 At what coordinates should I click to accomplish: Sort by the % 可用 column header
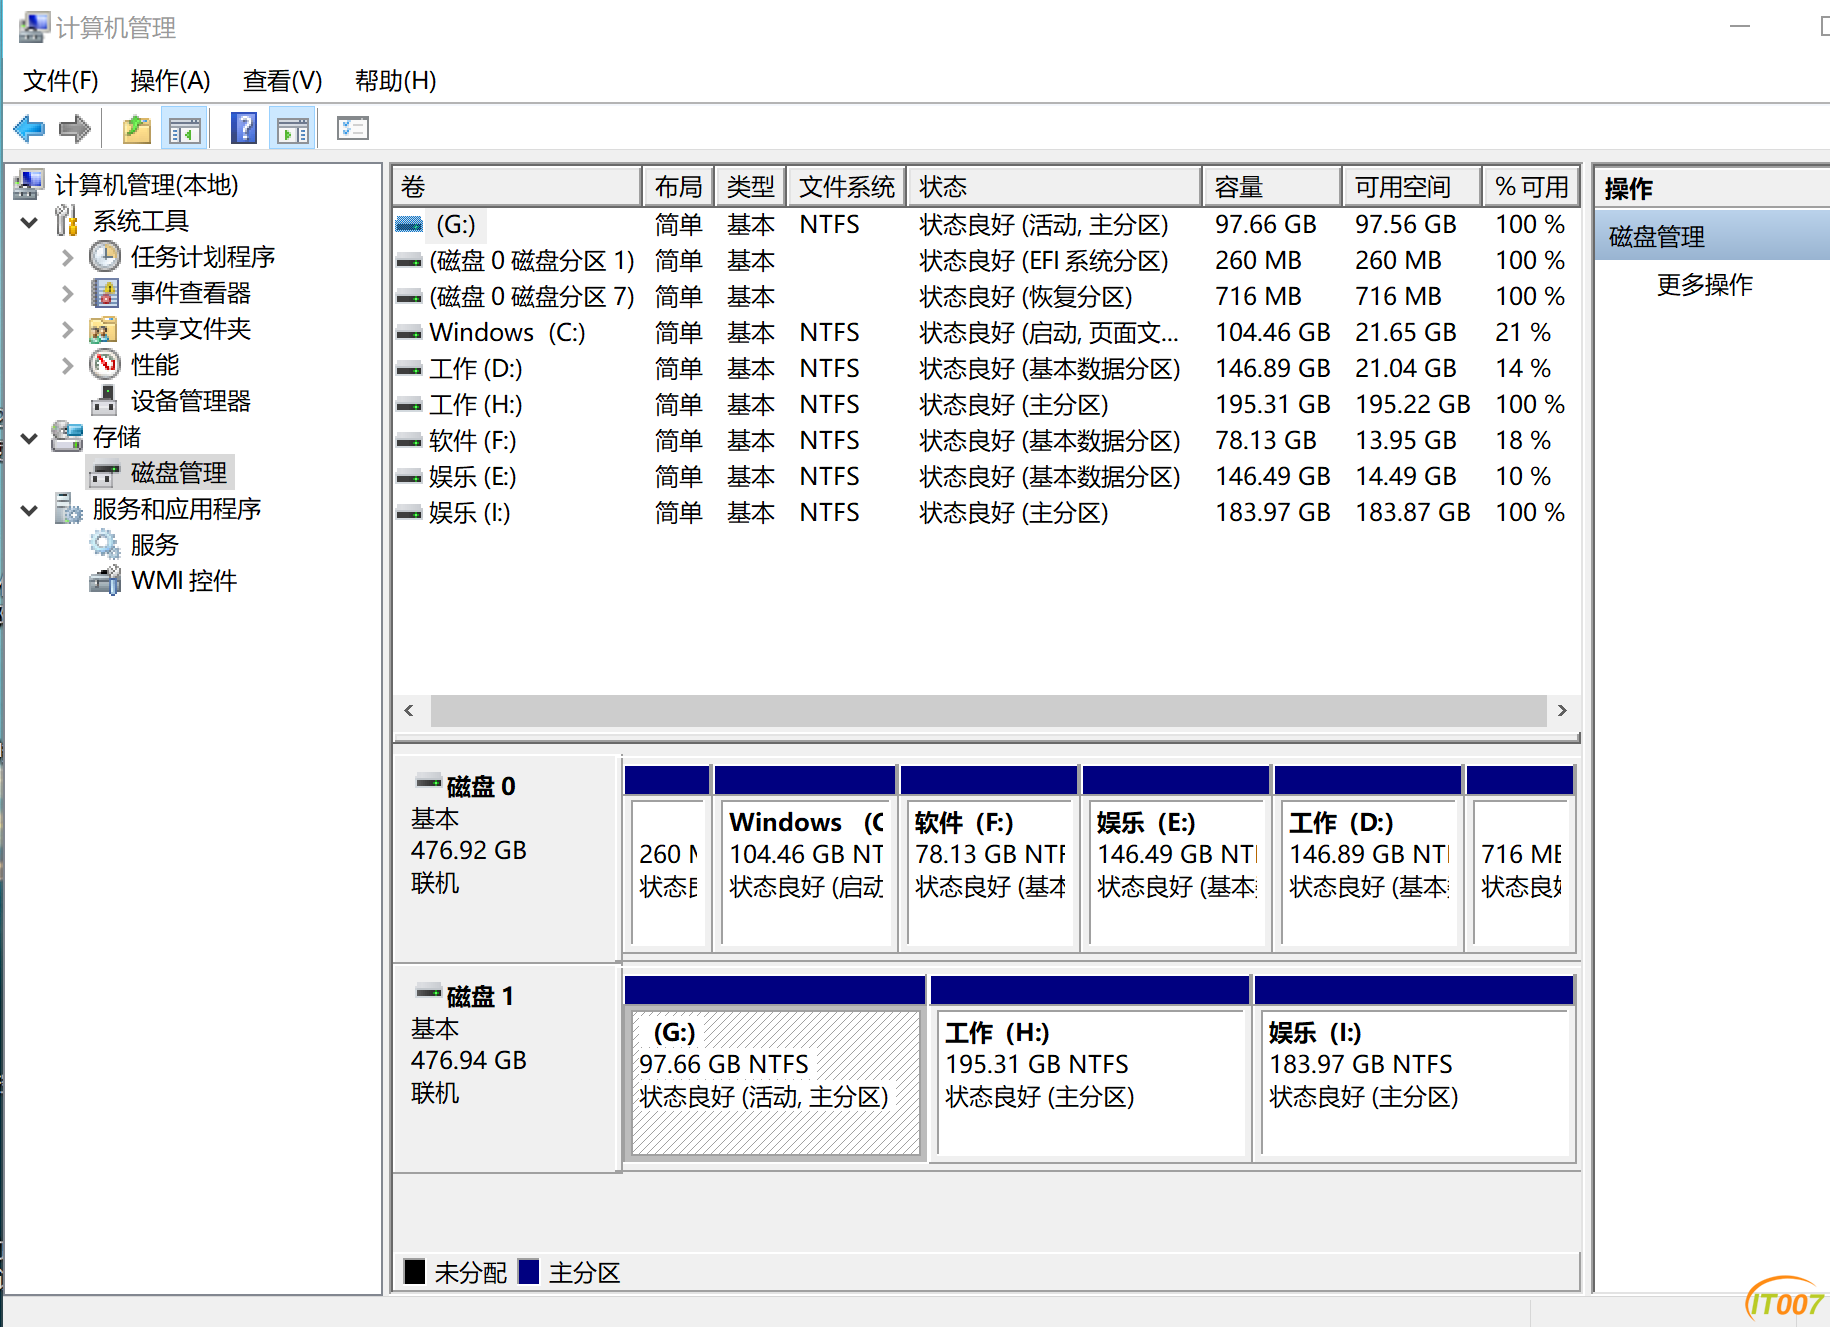(x=1531, y=186)
